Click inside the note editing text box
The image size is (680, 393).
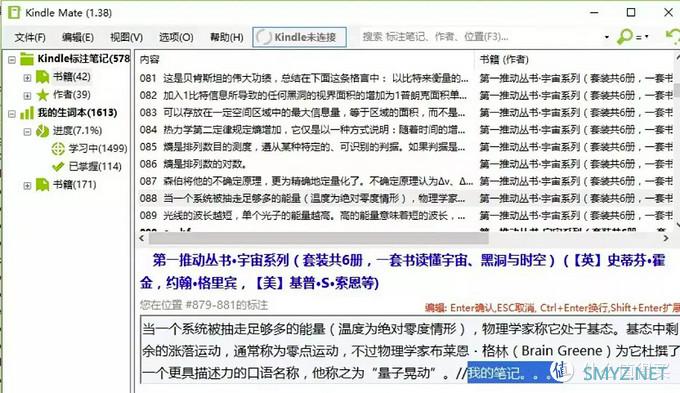pos(410,350)
